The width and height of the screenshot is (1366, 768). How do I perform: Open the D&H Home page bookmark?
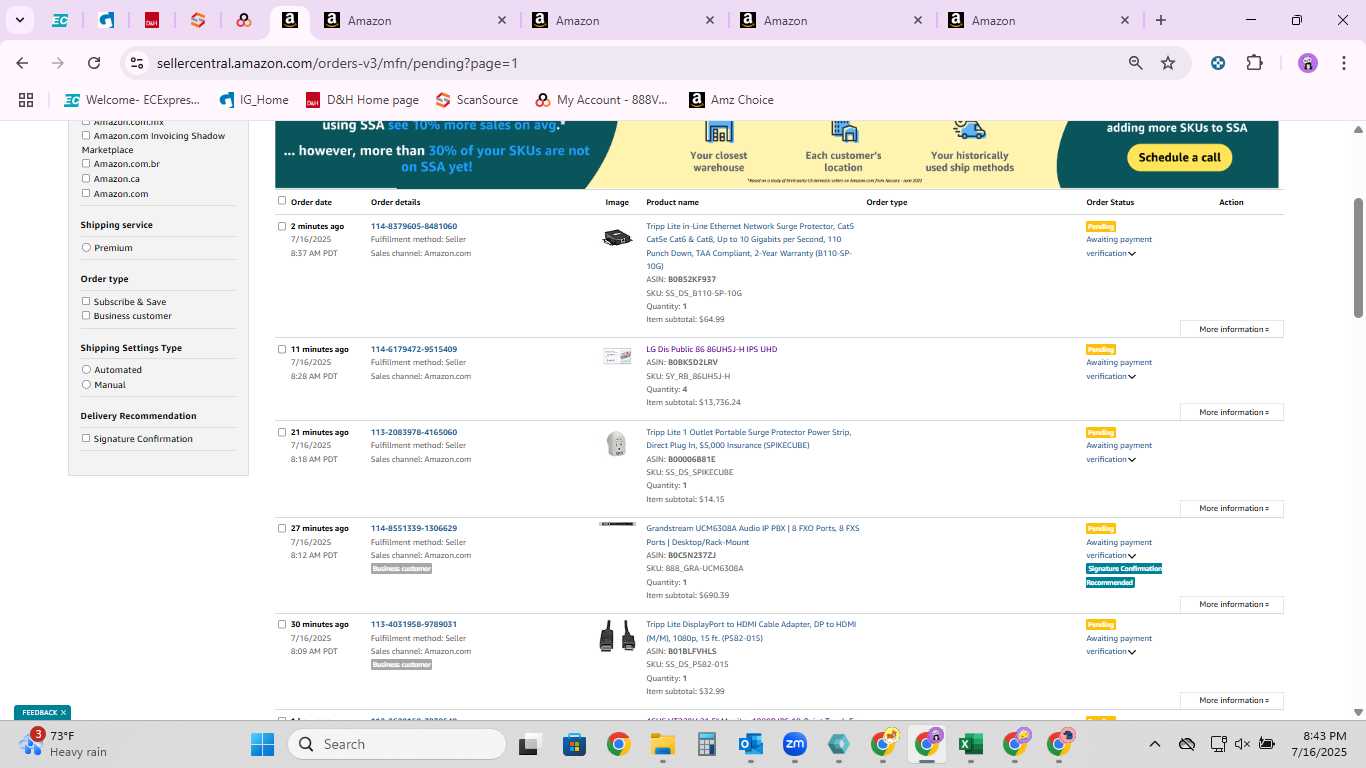[x=362, y=100]
